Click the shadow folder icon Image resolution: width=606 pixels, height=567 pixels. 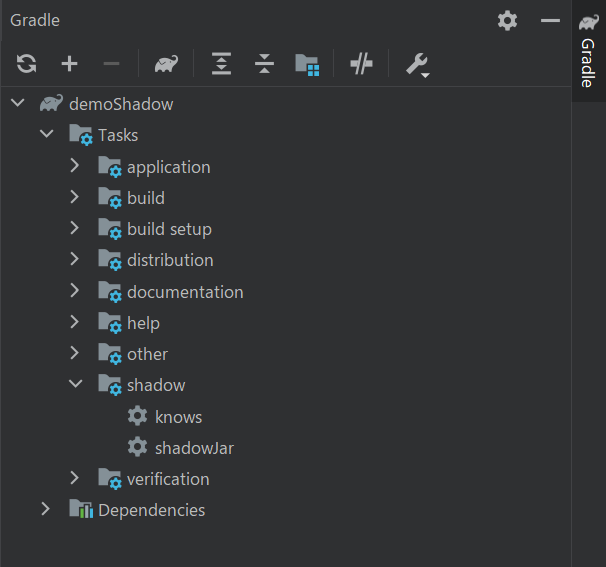(110, 385)
